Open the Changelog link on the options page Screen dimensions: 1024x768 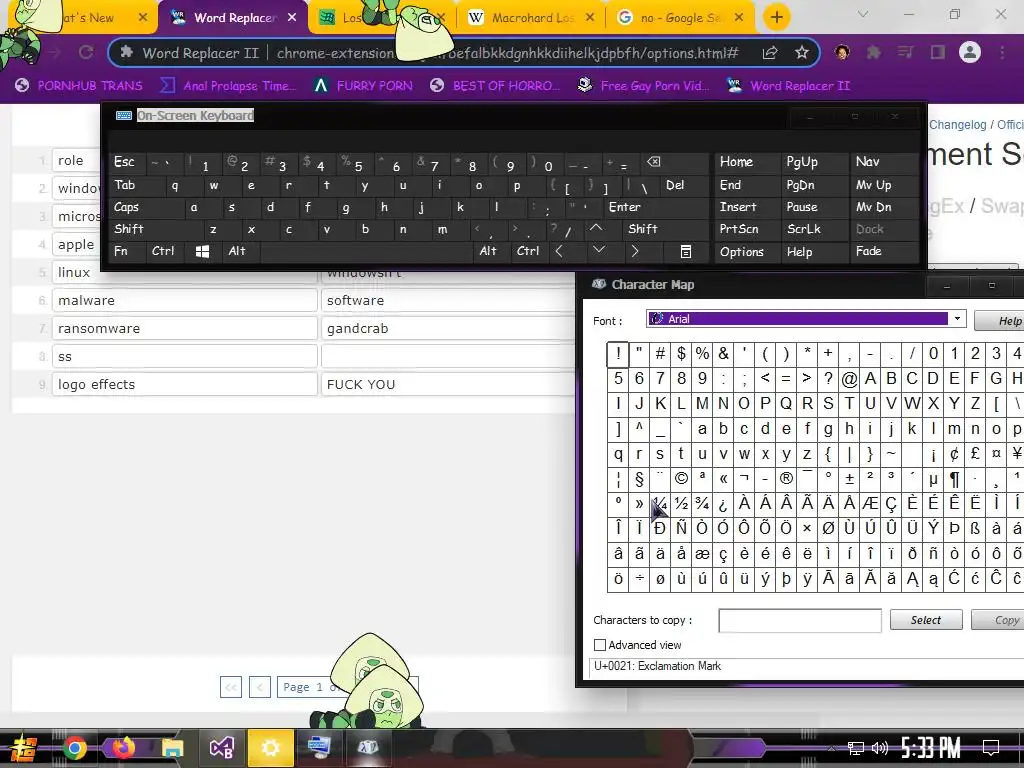(x=957, y=125)
